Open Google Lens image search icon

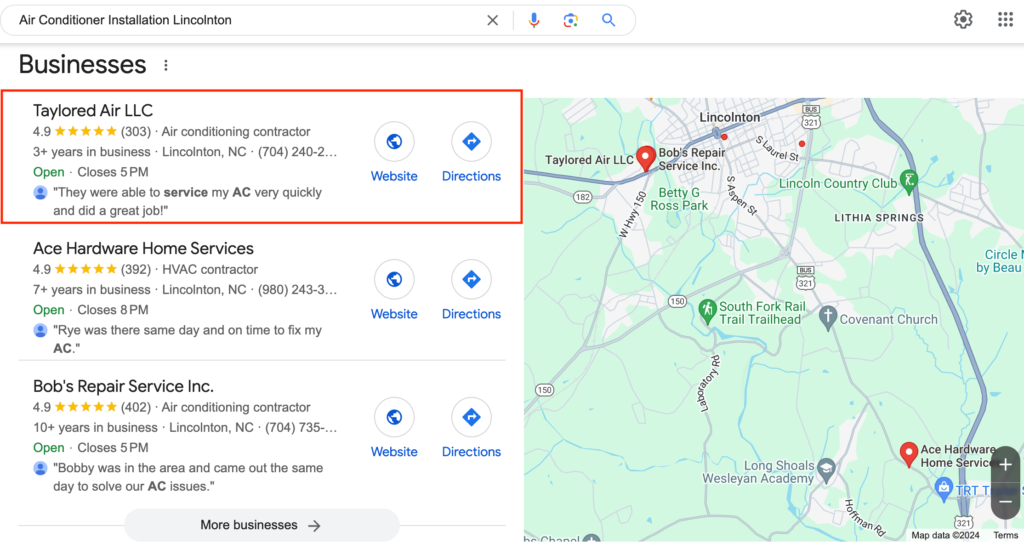click(x=570, y=20)
